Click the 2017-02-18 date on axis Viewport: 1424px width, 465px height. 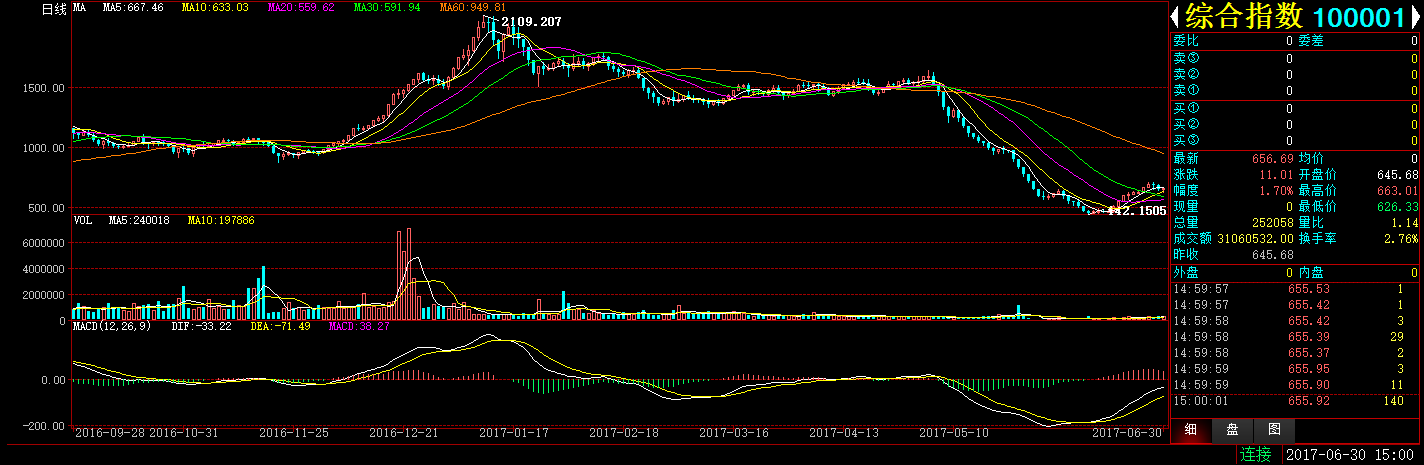[x=624, y=433]
